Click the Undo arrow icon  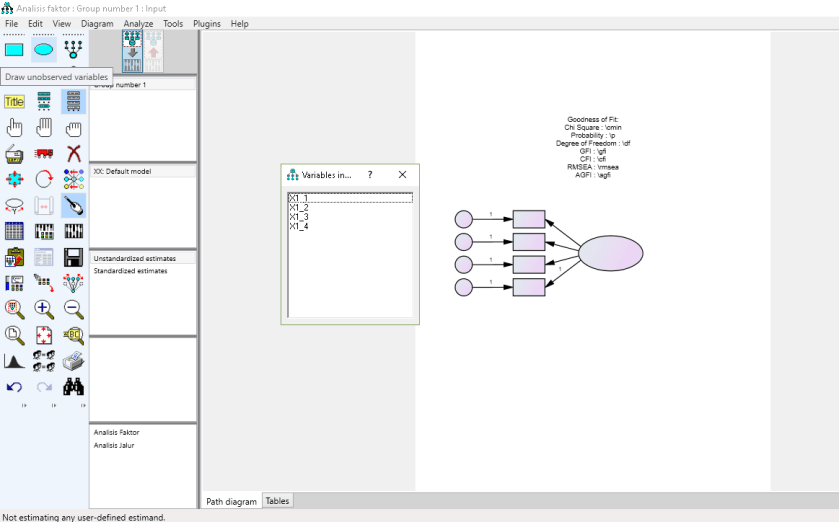(x=14, y=387)
